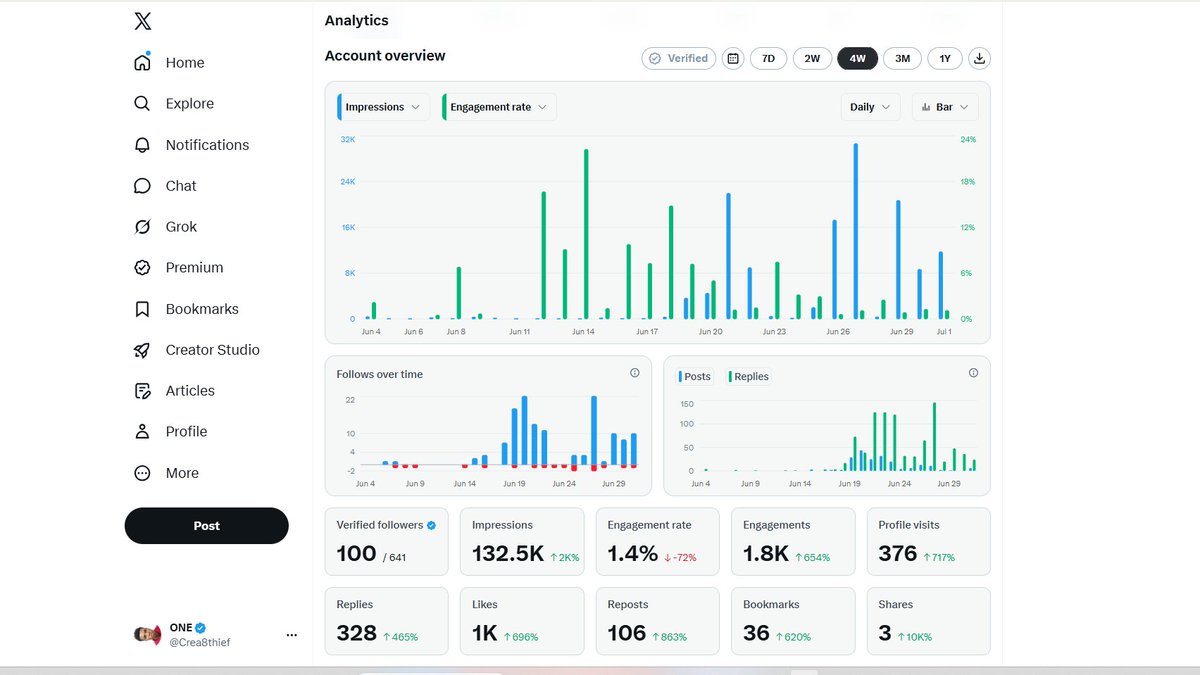This screenshot has height=675, width=1200.
Task: Click the black Post button
Action: (x=206, y=526)
